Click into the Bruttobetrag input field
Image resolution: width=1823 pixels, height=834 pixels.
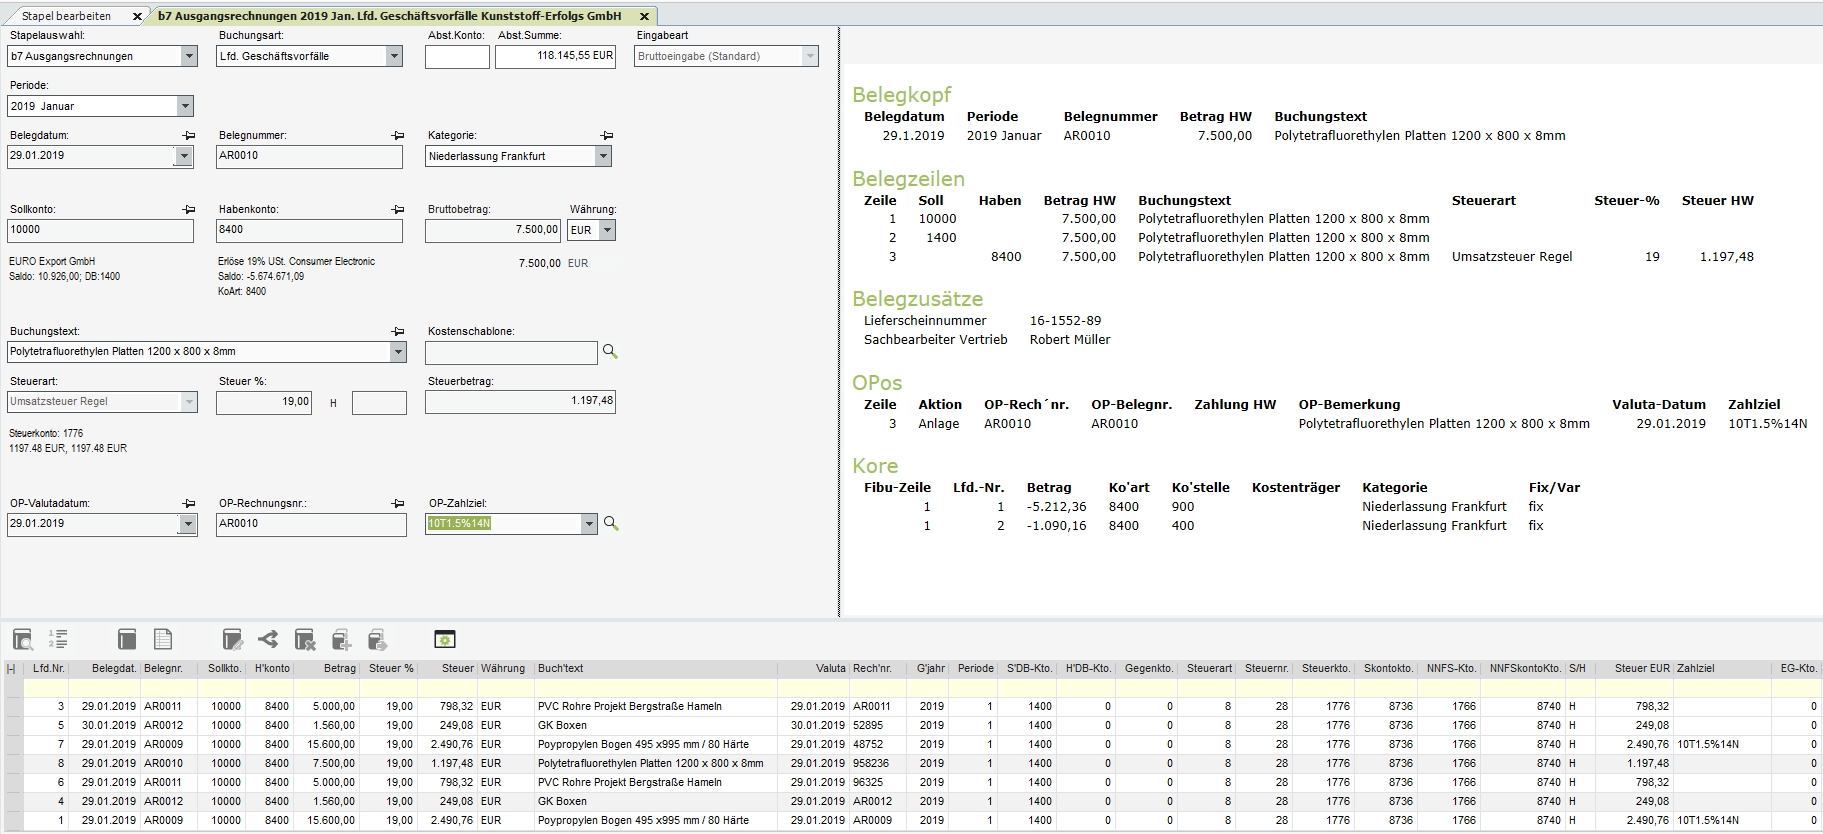[492, 230]
